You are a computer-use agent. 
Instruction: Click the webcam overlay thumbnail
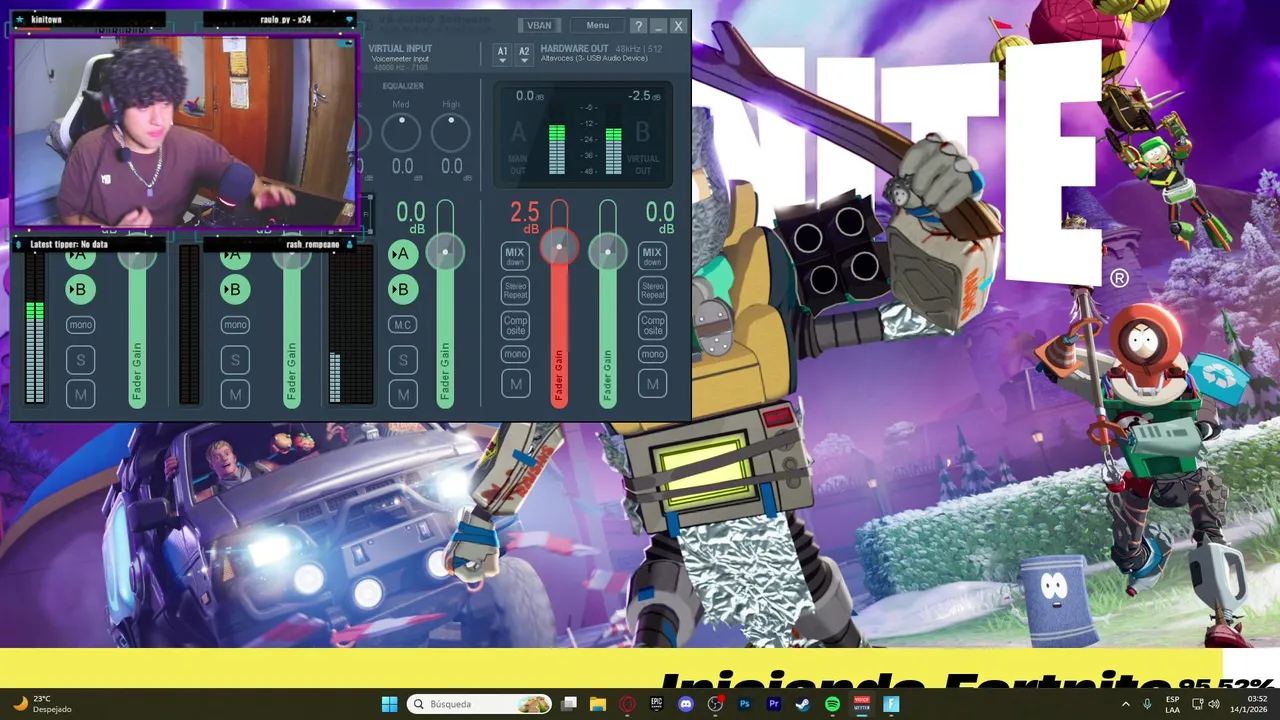tap(185, 130)
